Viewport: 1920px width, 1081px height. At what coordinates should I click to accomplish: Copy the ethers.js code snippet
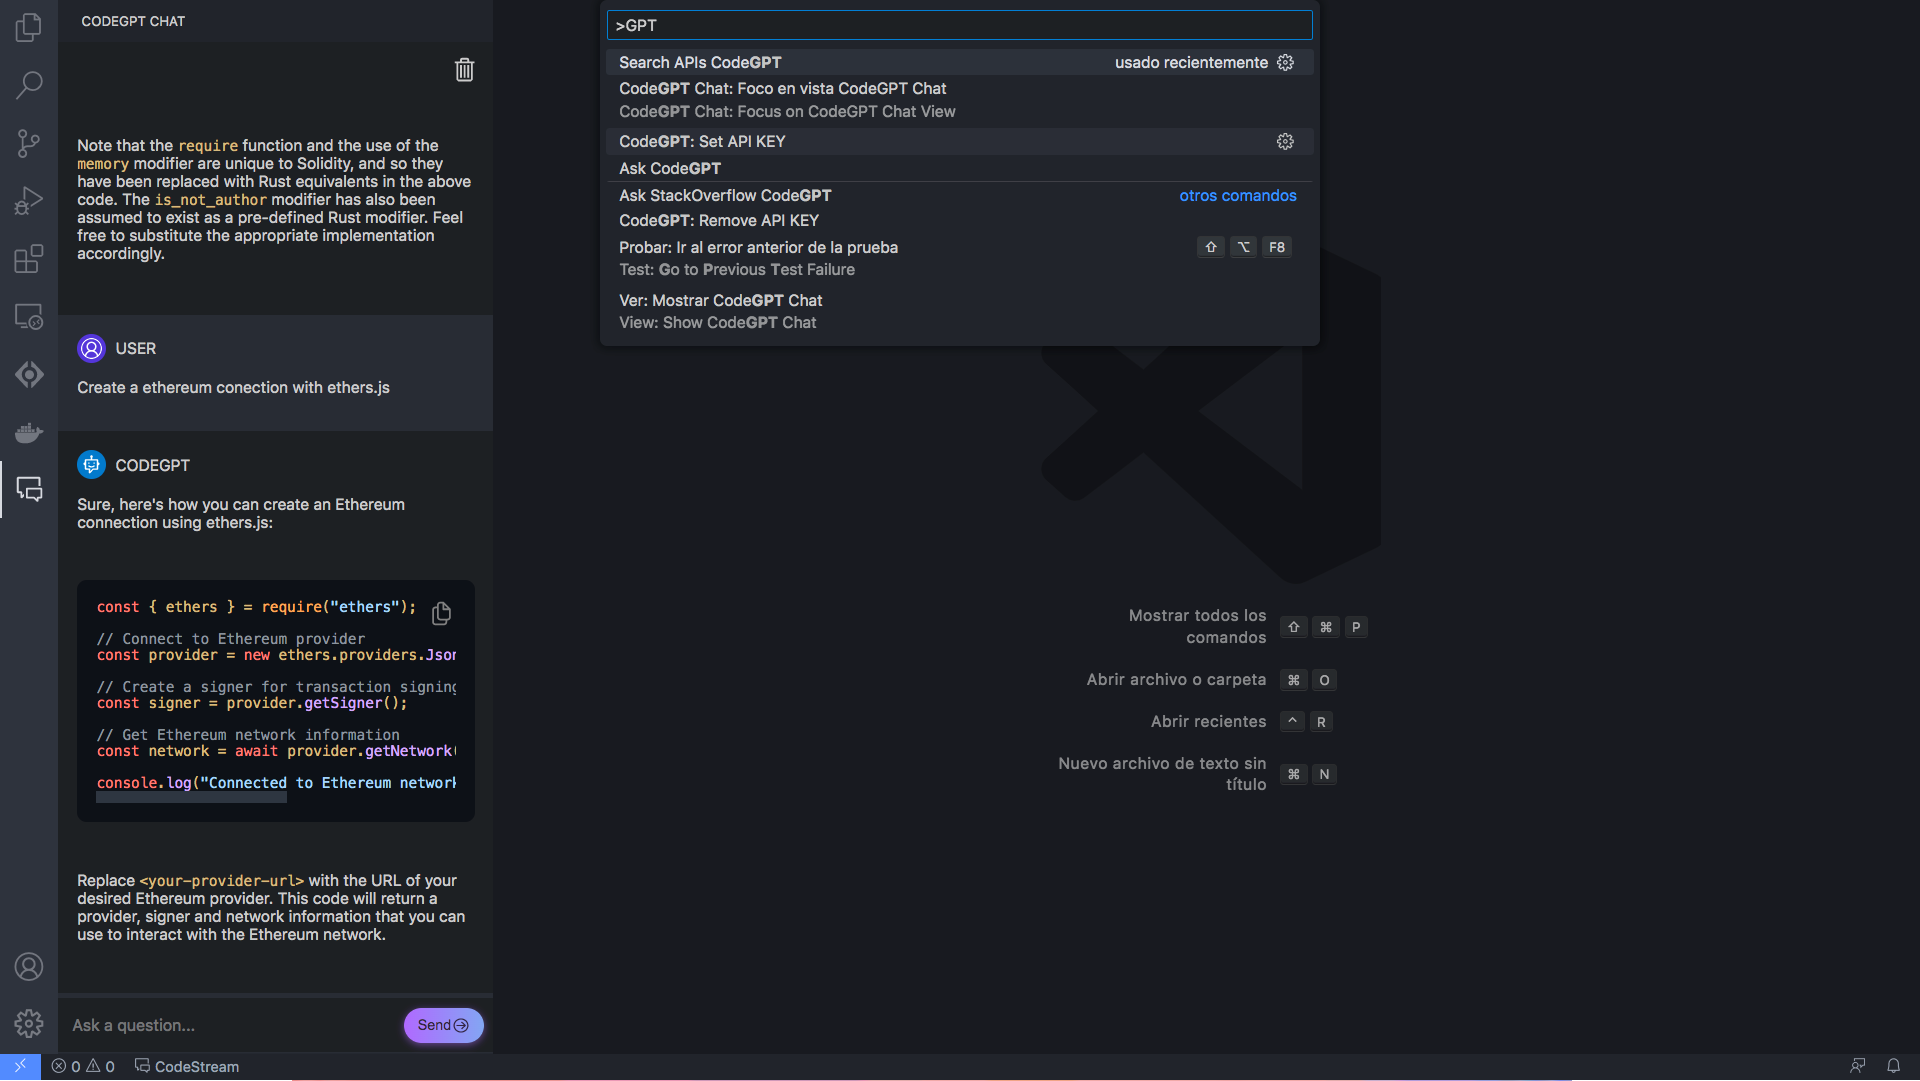point(441,613)
